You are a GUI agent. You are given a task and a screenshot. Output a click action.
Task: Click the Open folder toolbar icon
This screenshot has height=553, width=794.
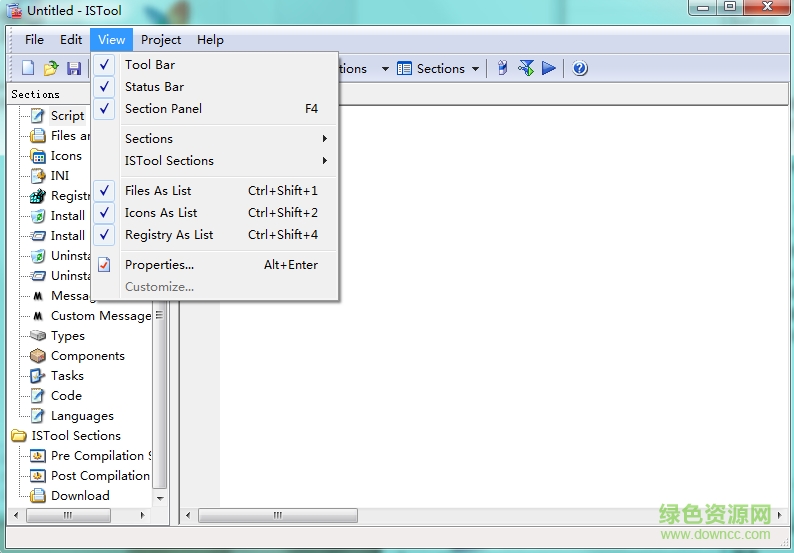click(x=51, y=68)
